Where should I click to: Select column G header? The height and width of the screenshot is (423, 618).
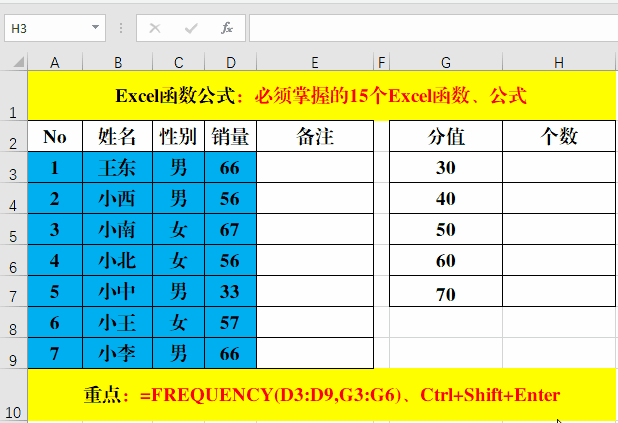point(446,62)
